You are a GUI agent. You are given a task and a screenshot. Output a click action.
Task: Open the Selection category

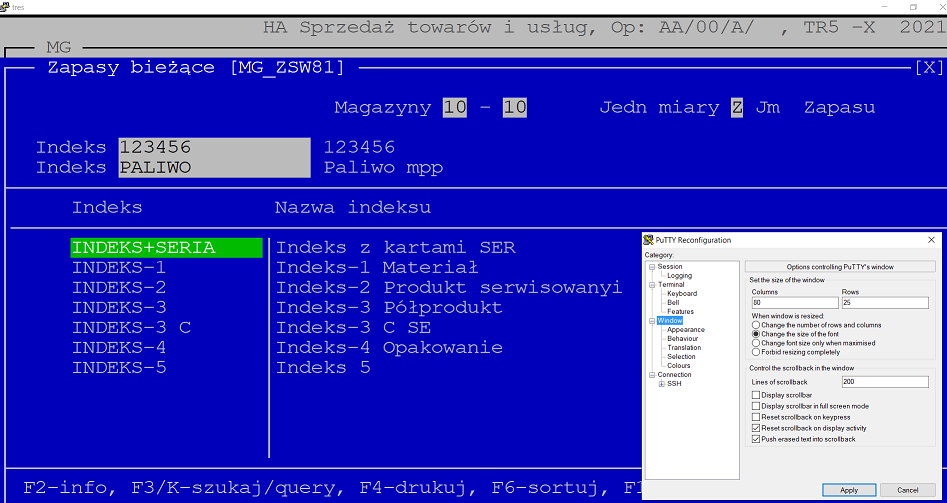681,356
